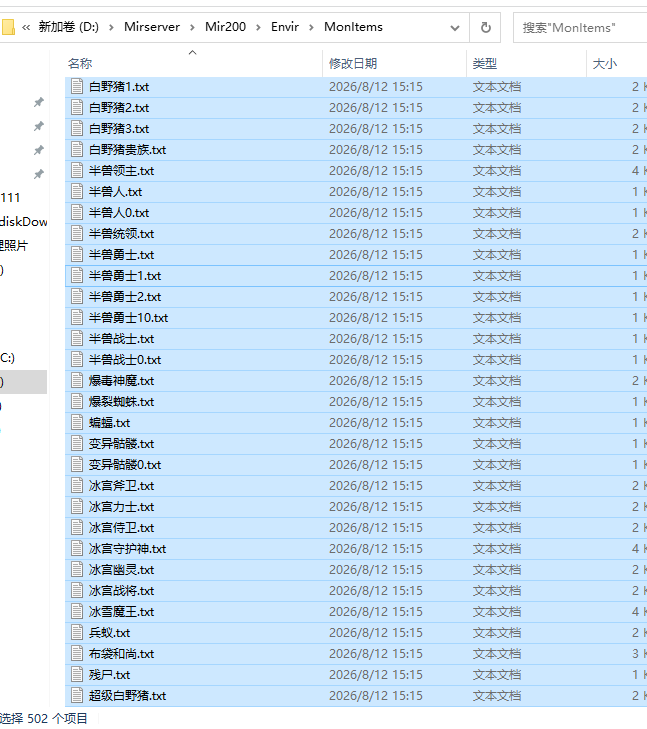Viewport: 647px width, 729px height.
Task: Click file icon of 半兽勇士10.txt
Action: [77, 318]
